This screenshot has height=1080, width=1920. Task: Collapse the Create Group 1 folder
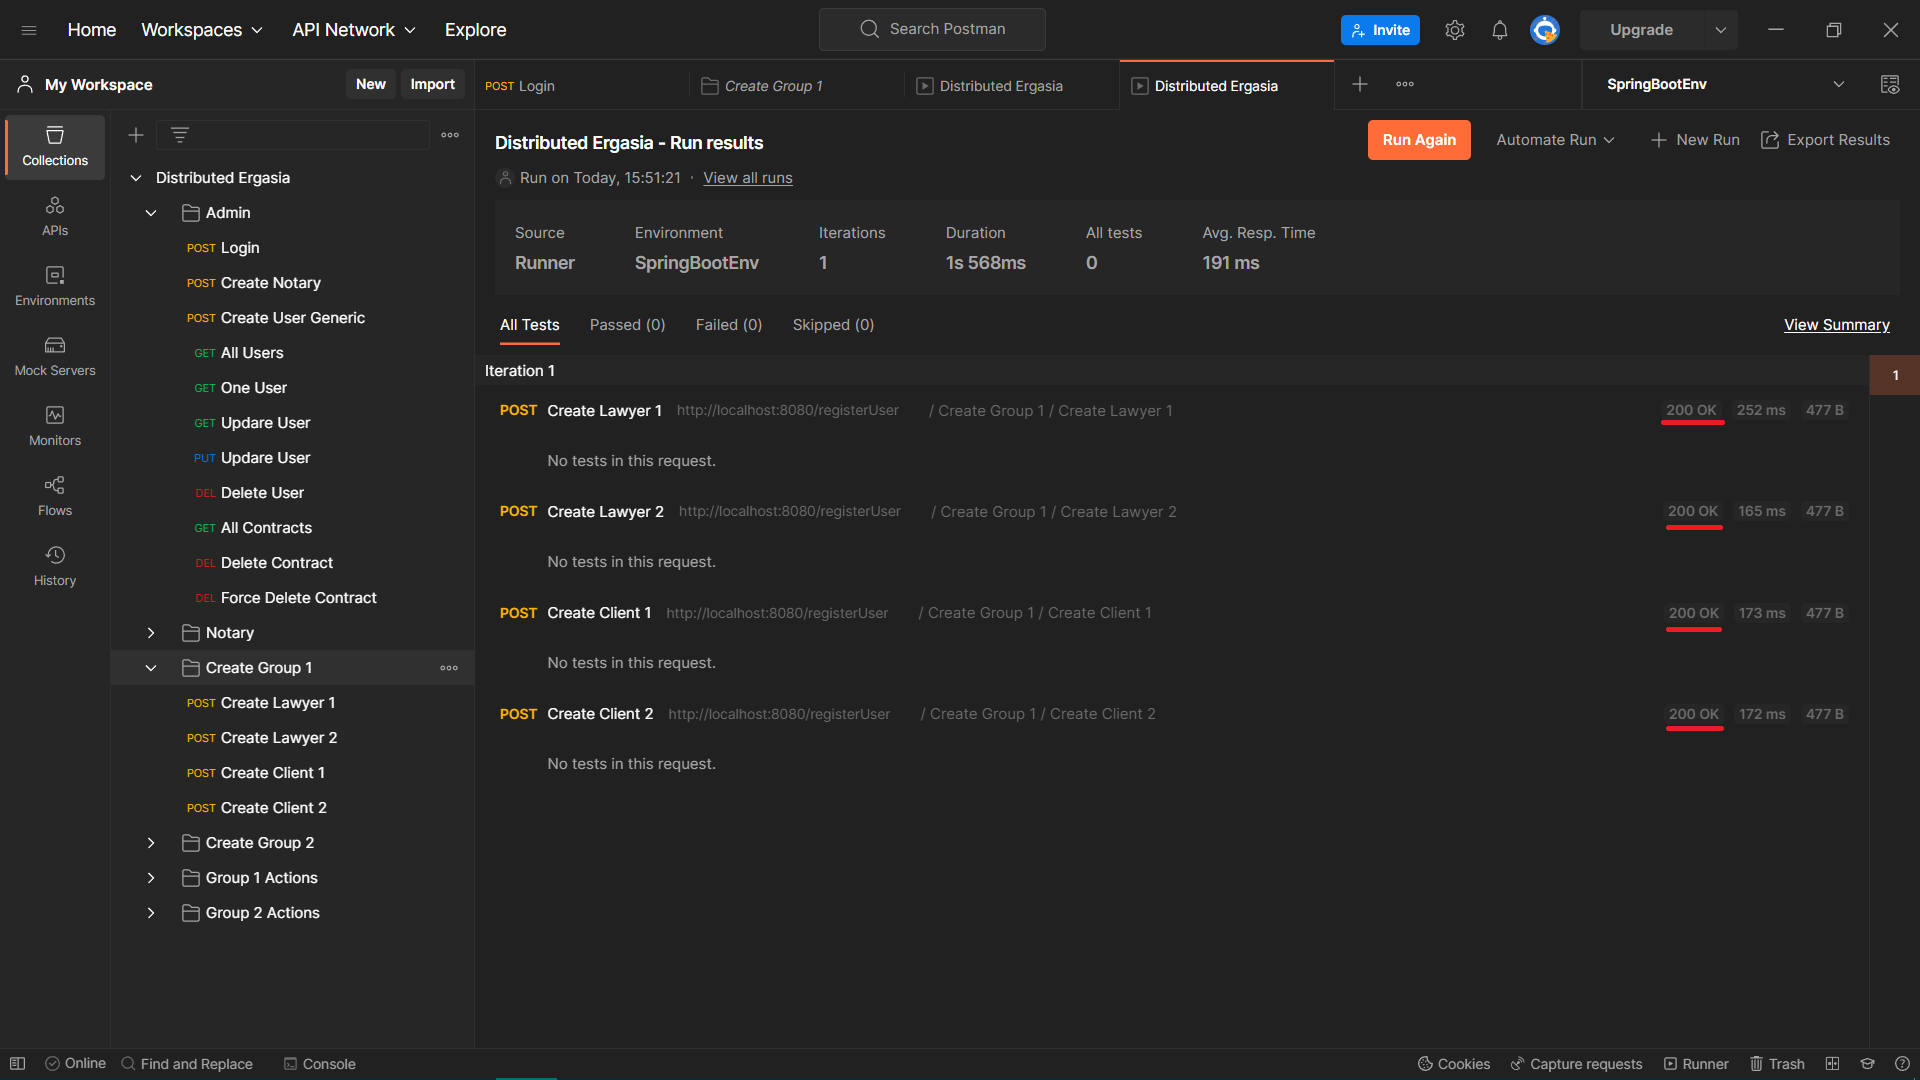pyautogui.click(x=151, y=668)
